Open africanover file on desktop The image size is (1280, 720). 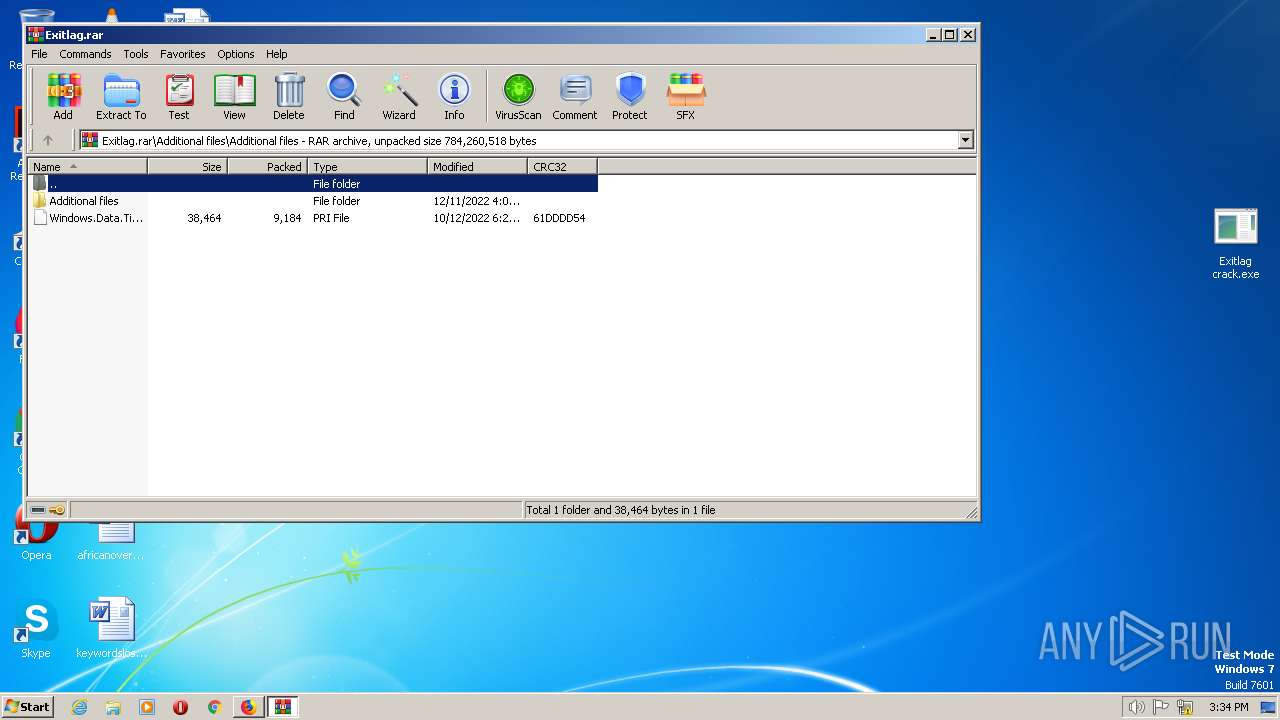click(x=111, y=540)
